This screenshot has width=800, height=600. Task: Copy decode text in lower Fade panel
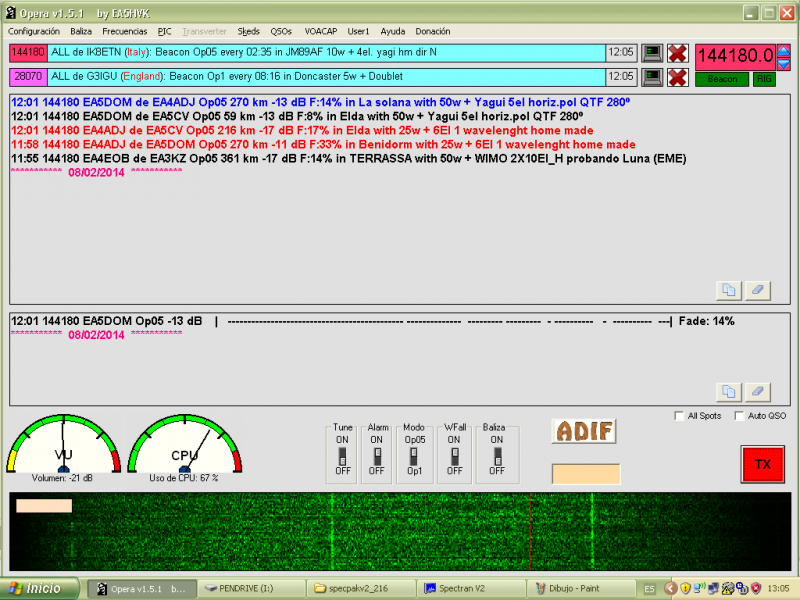click(x=729, y=391)
